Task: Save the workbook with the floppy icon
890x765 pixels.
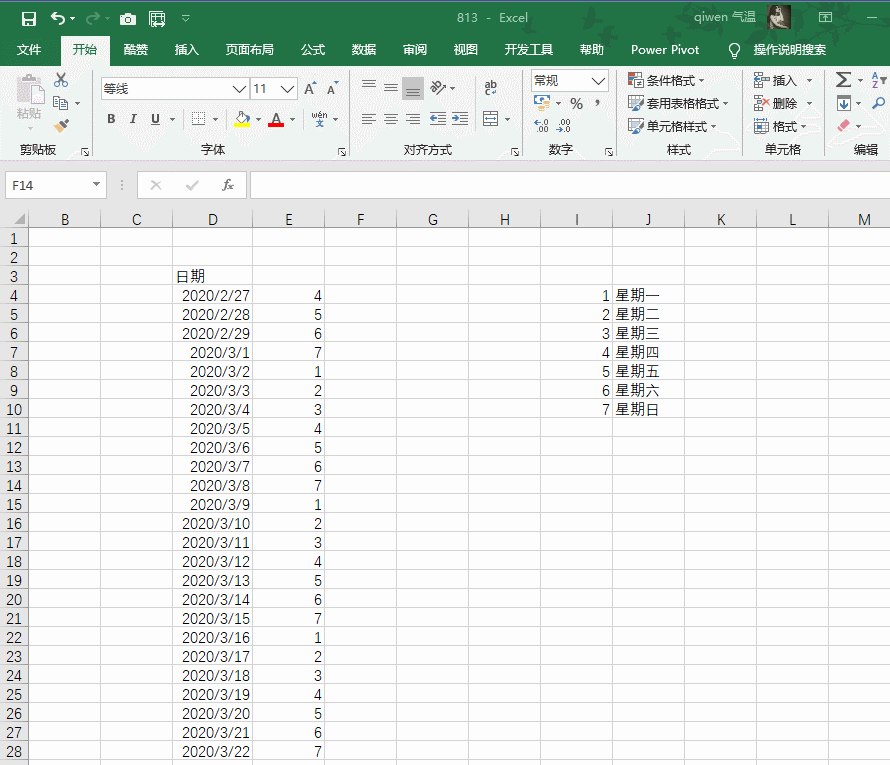Action: (x=28, y=19)
